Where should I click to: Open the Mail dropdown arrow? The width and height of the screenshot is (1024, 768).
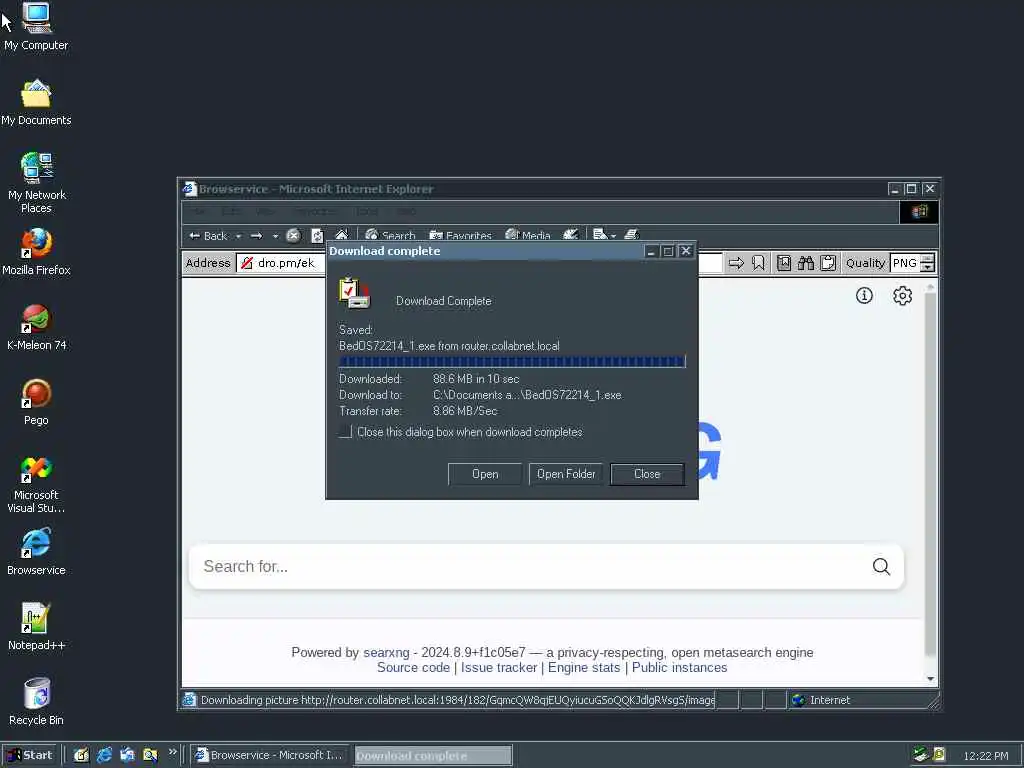(x=613, y=236)
